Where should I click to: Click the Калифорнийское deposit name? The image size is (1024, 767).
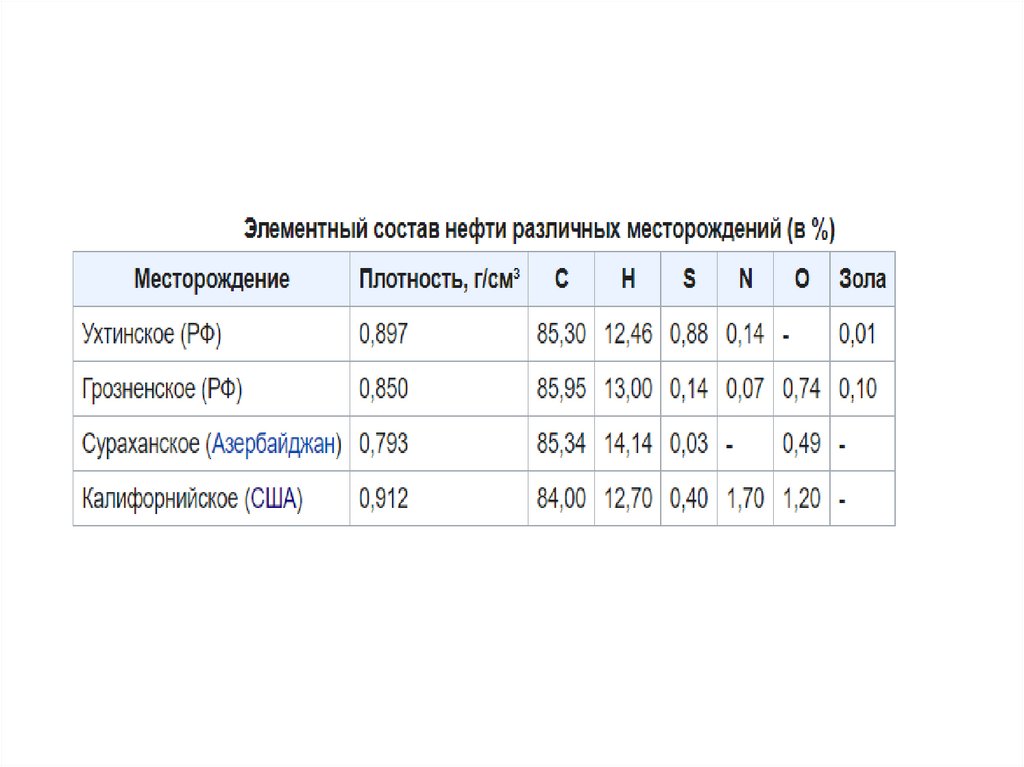tap(159, 499)
